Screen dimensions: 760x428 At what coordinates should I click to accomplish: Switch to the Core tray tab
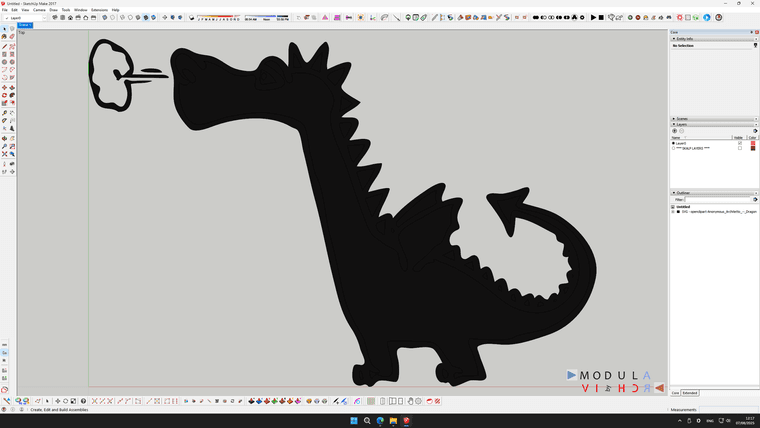(675, 393)
